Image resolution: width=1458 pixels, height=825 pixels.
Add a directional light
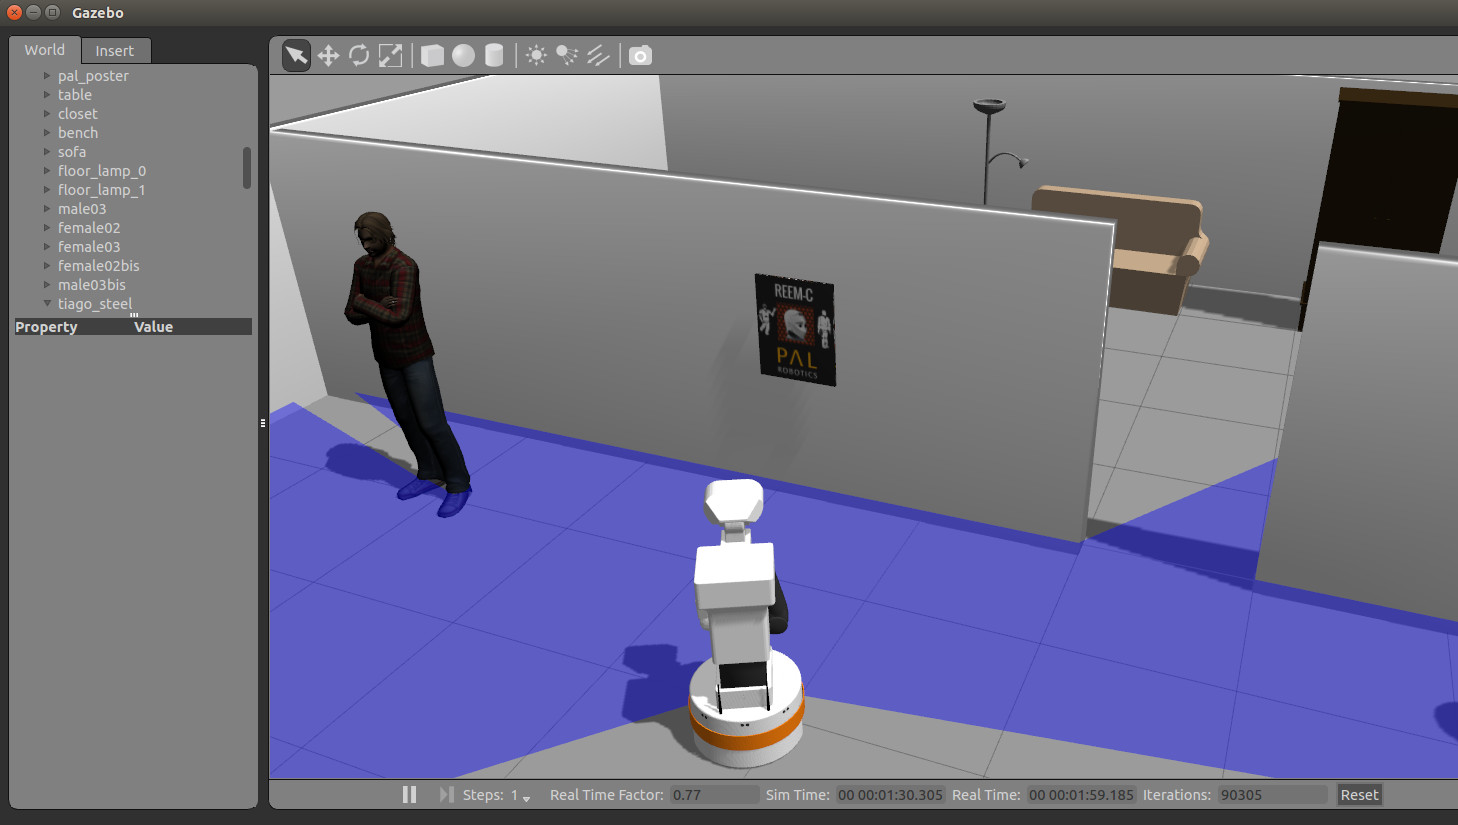pos(598,55)
